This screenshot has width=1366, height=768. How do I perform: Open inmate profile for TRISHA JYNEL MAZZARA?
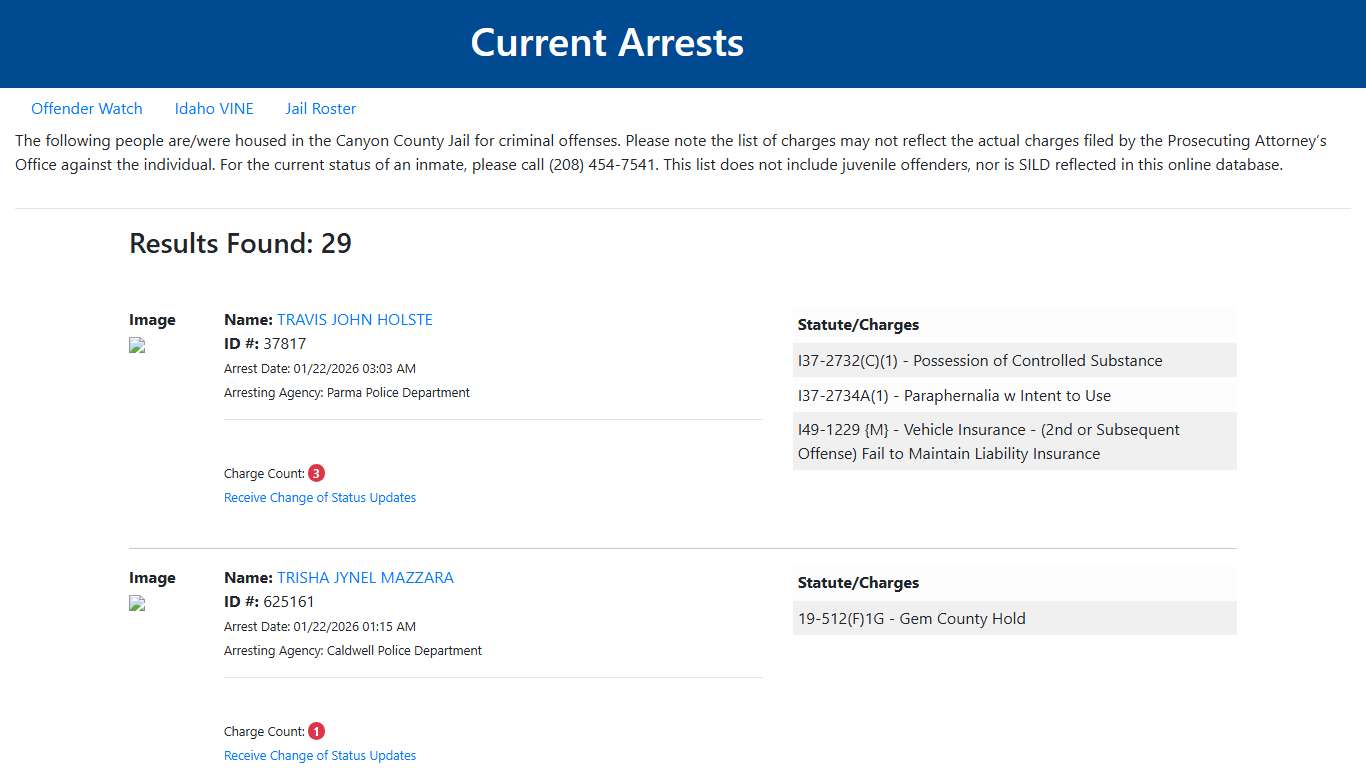365,577
